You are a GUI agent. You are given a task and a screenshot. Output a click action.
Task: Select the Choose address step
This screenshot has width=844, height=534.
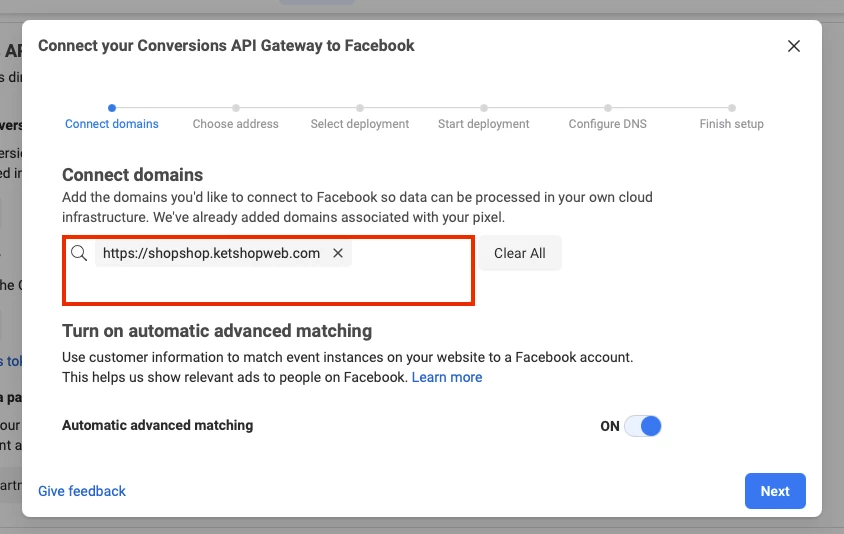pos(236,124)
